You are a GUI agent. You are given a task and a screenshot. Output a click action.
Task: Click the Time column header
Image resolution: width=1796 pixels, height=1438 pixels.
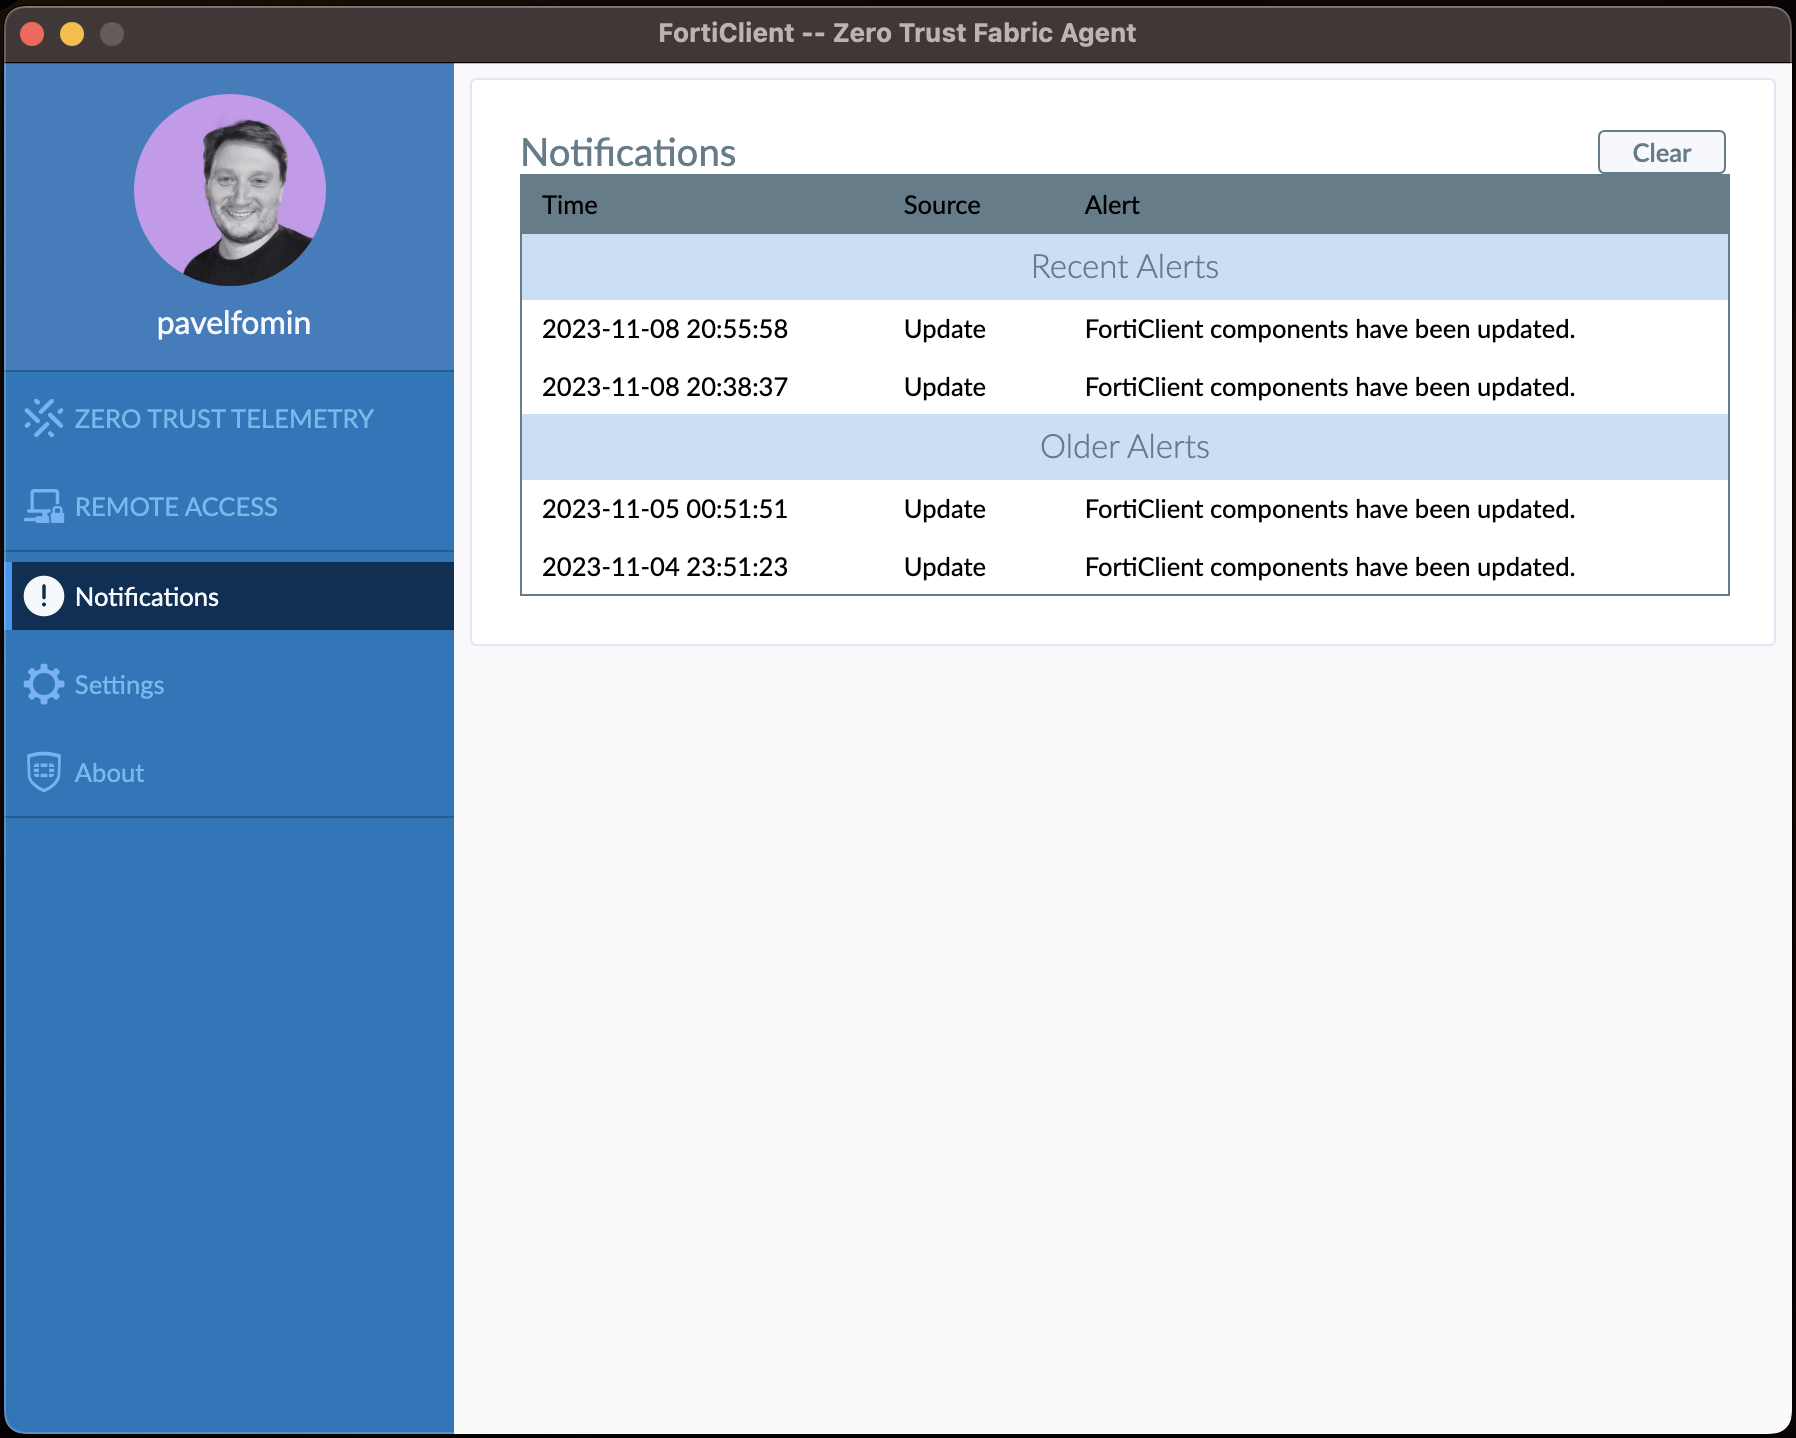pos(569,205)
